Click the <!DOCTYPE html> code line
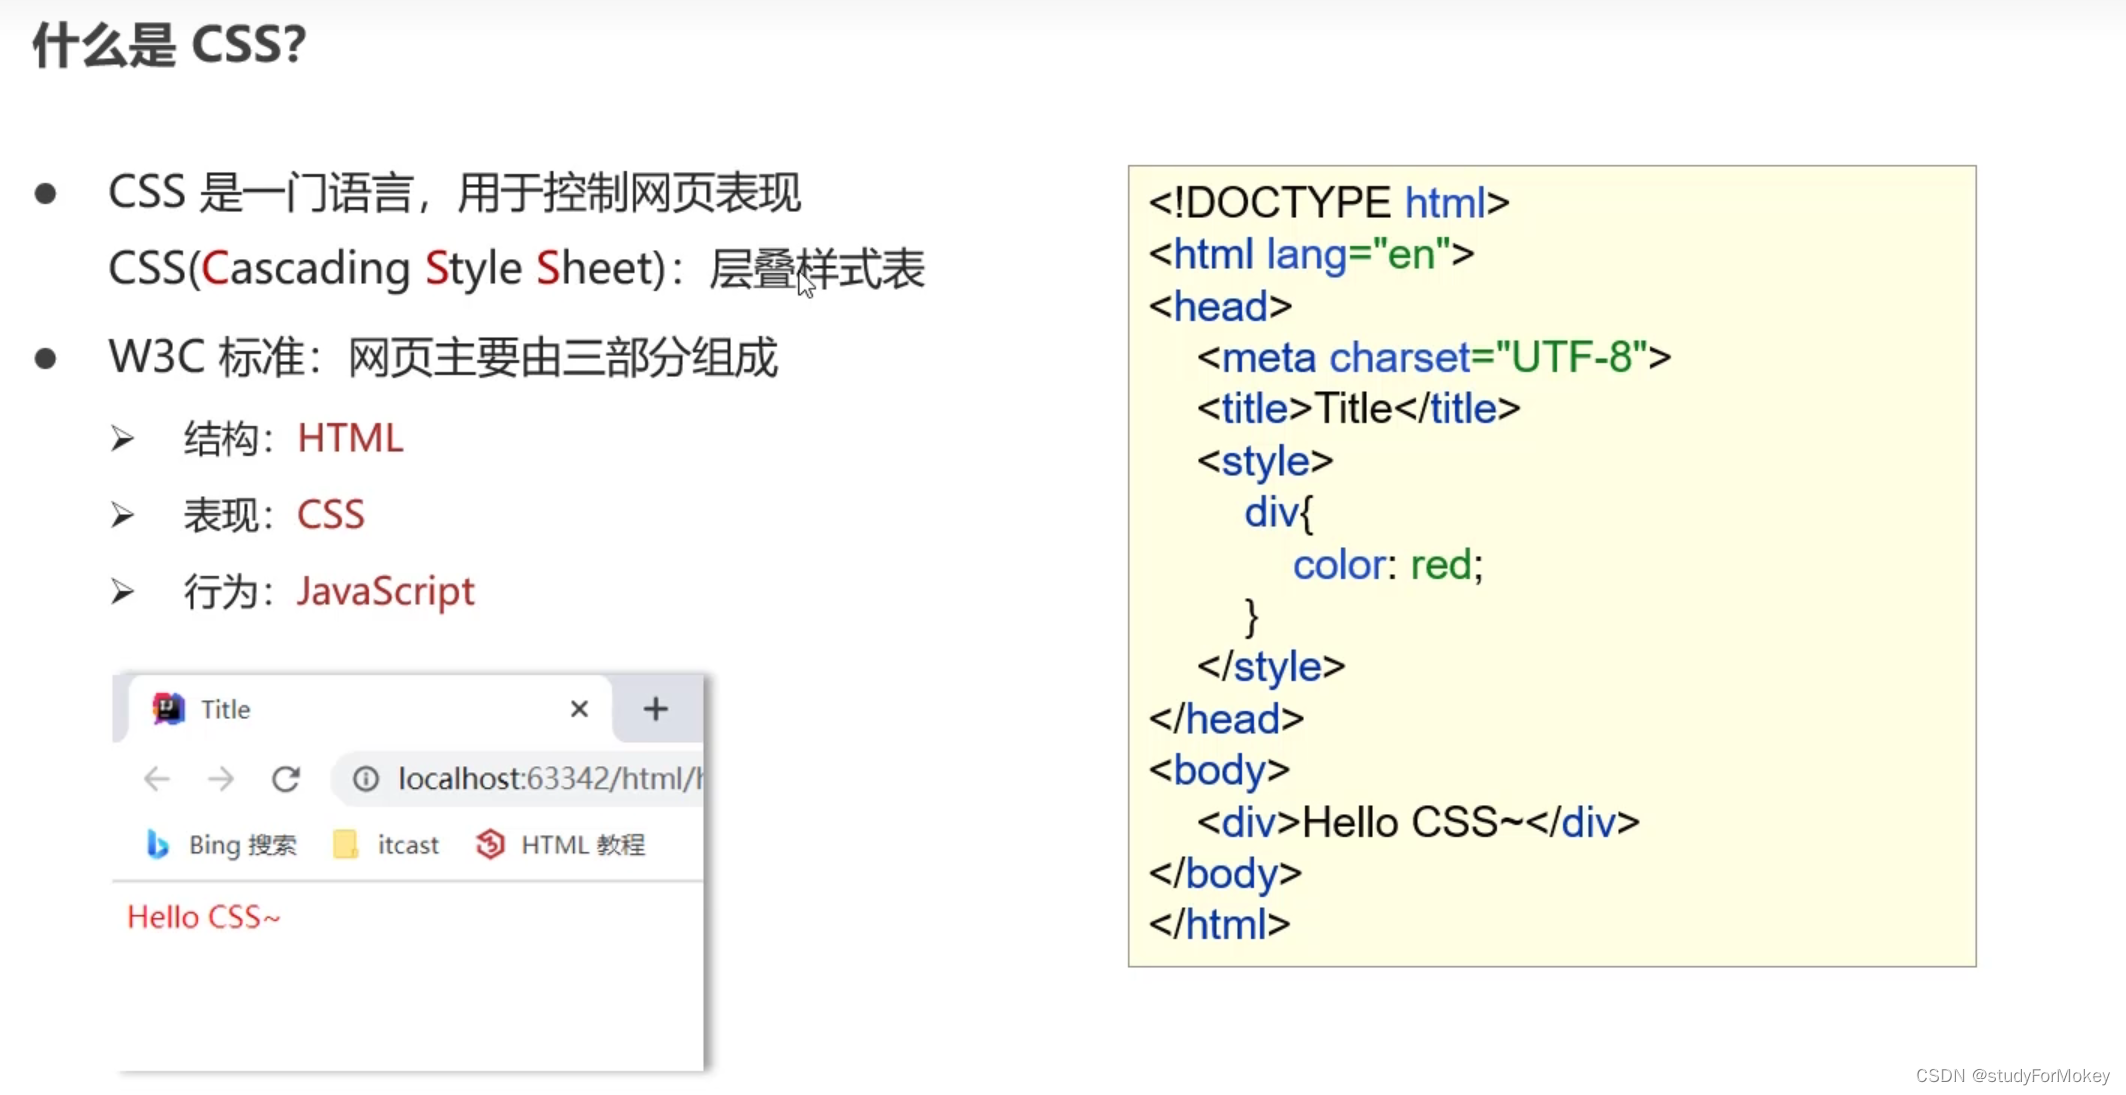The width and height of the screenshot is (2126, 1095). click(1329, 203)
